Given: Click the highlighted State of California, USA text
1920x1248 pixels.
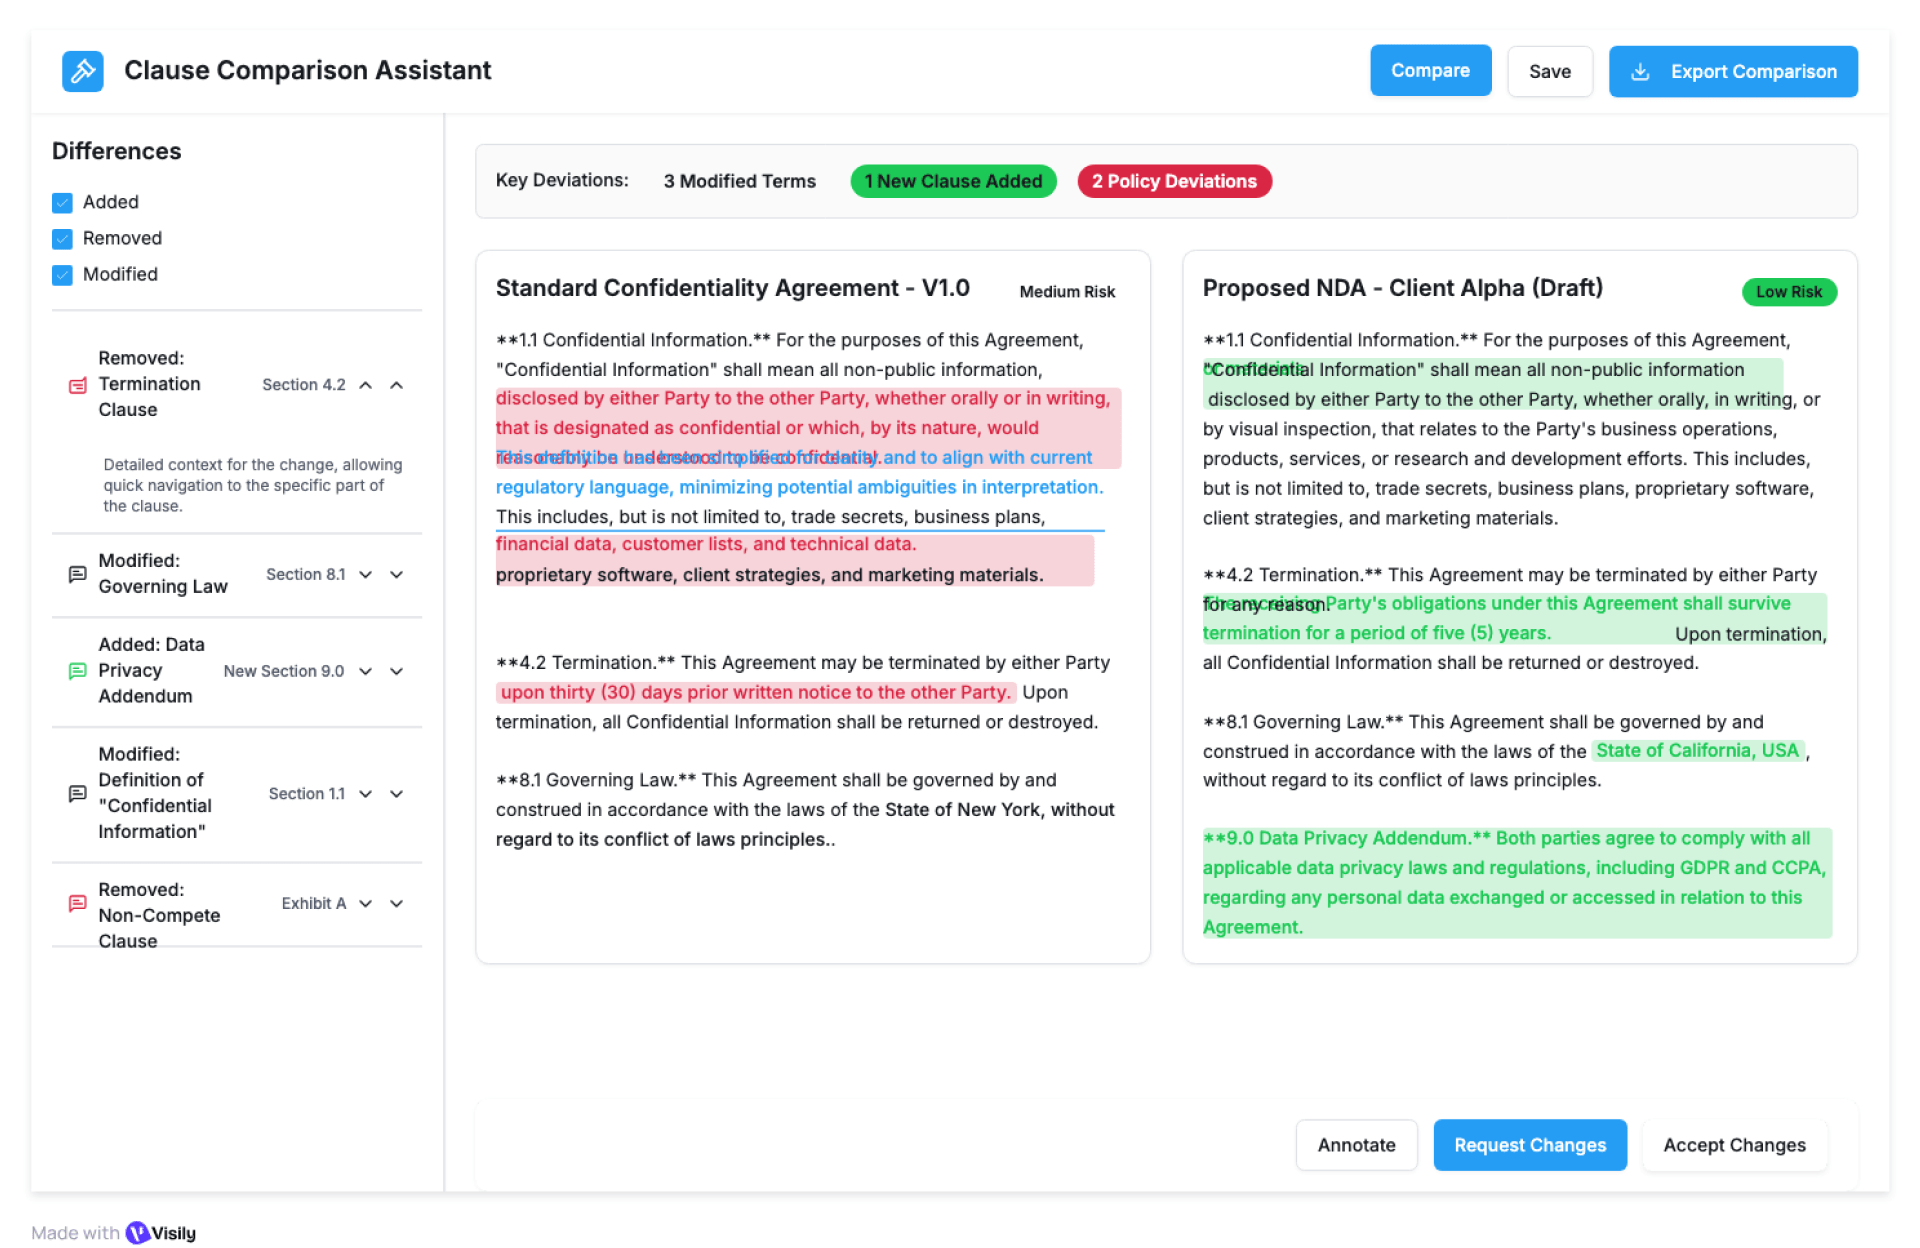Looking at the screenshot, I should (x=1697, y=751).
